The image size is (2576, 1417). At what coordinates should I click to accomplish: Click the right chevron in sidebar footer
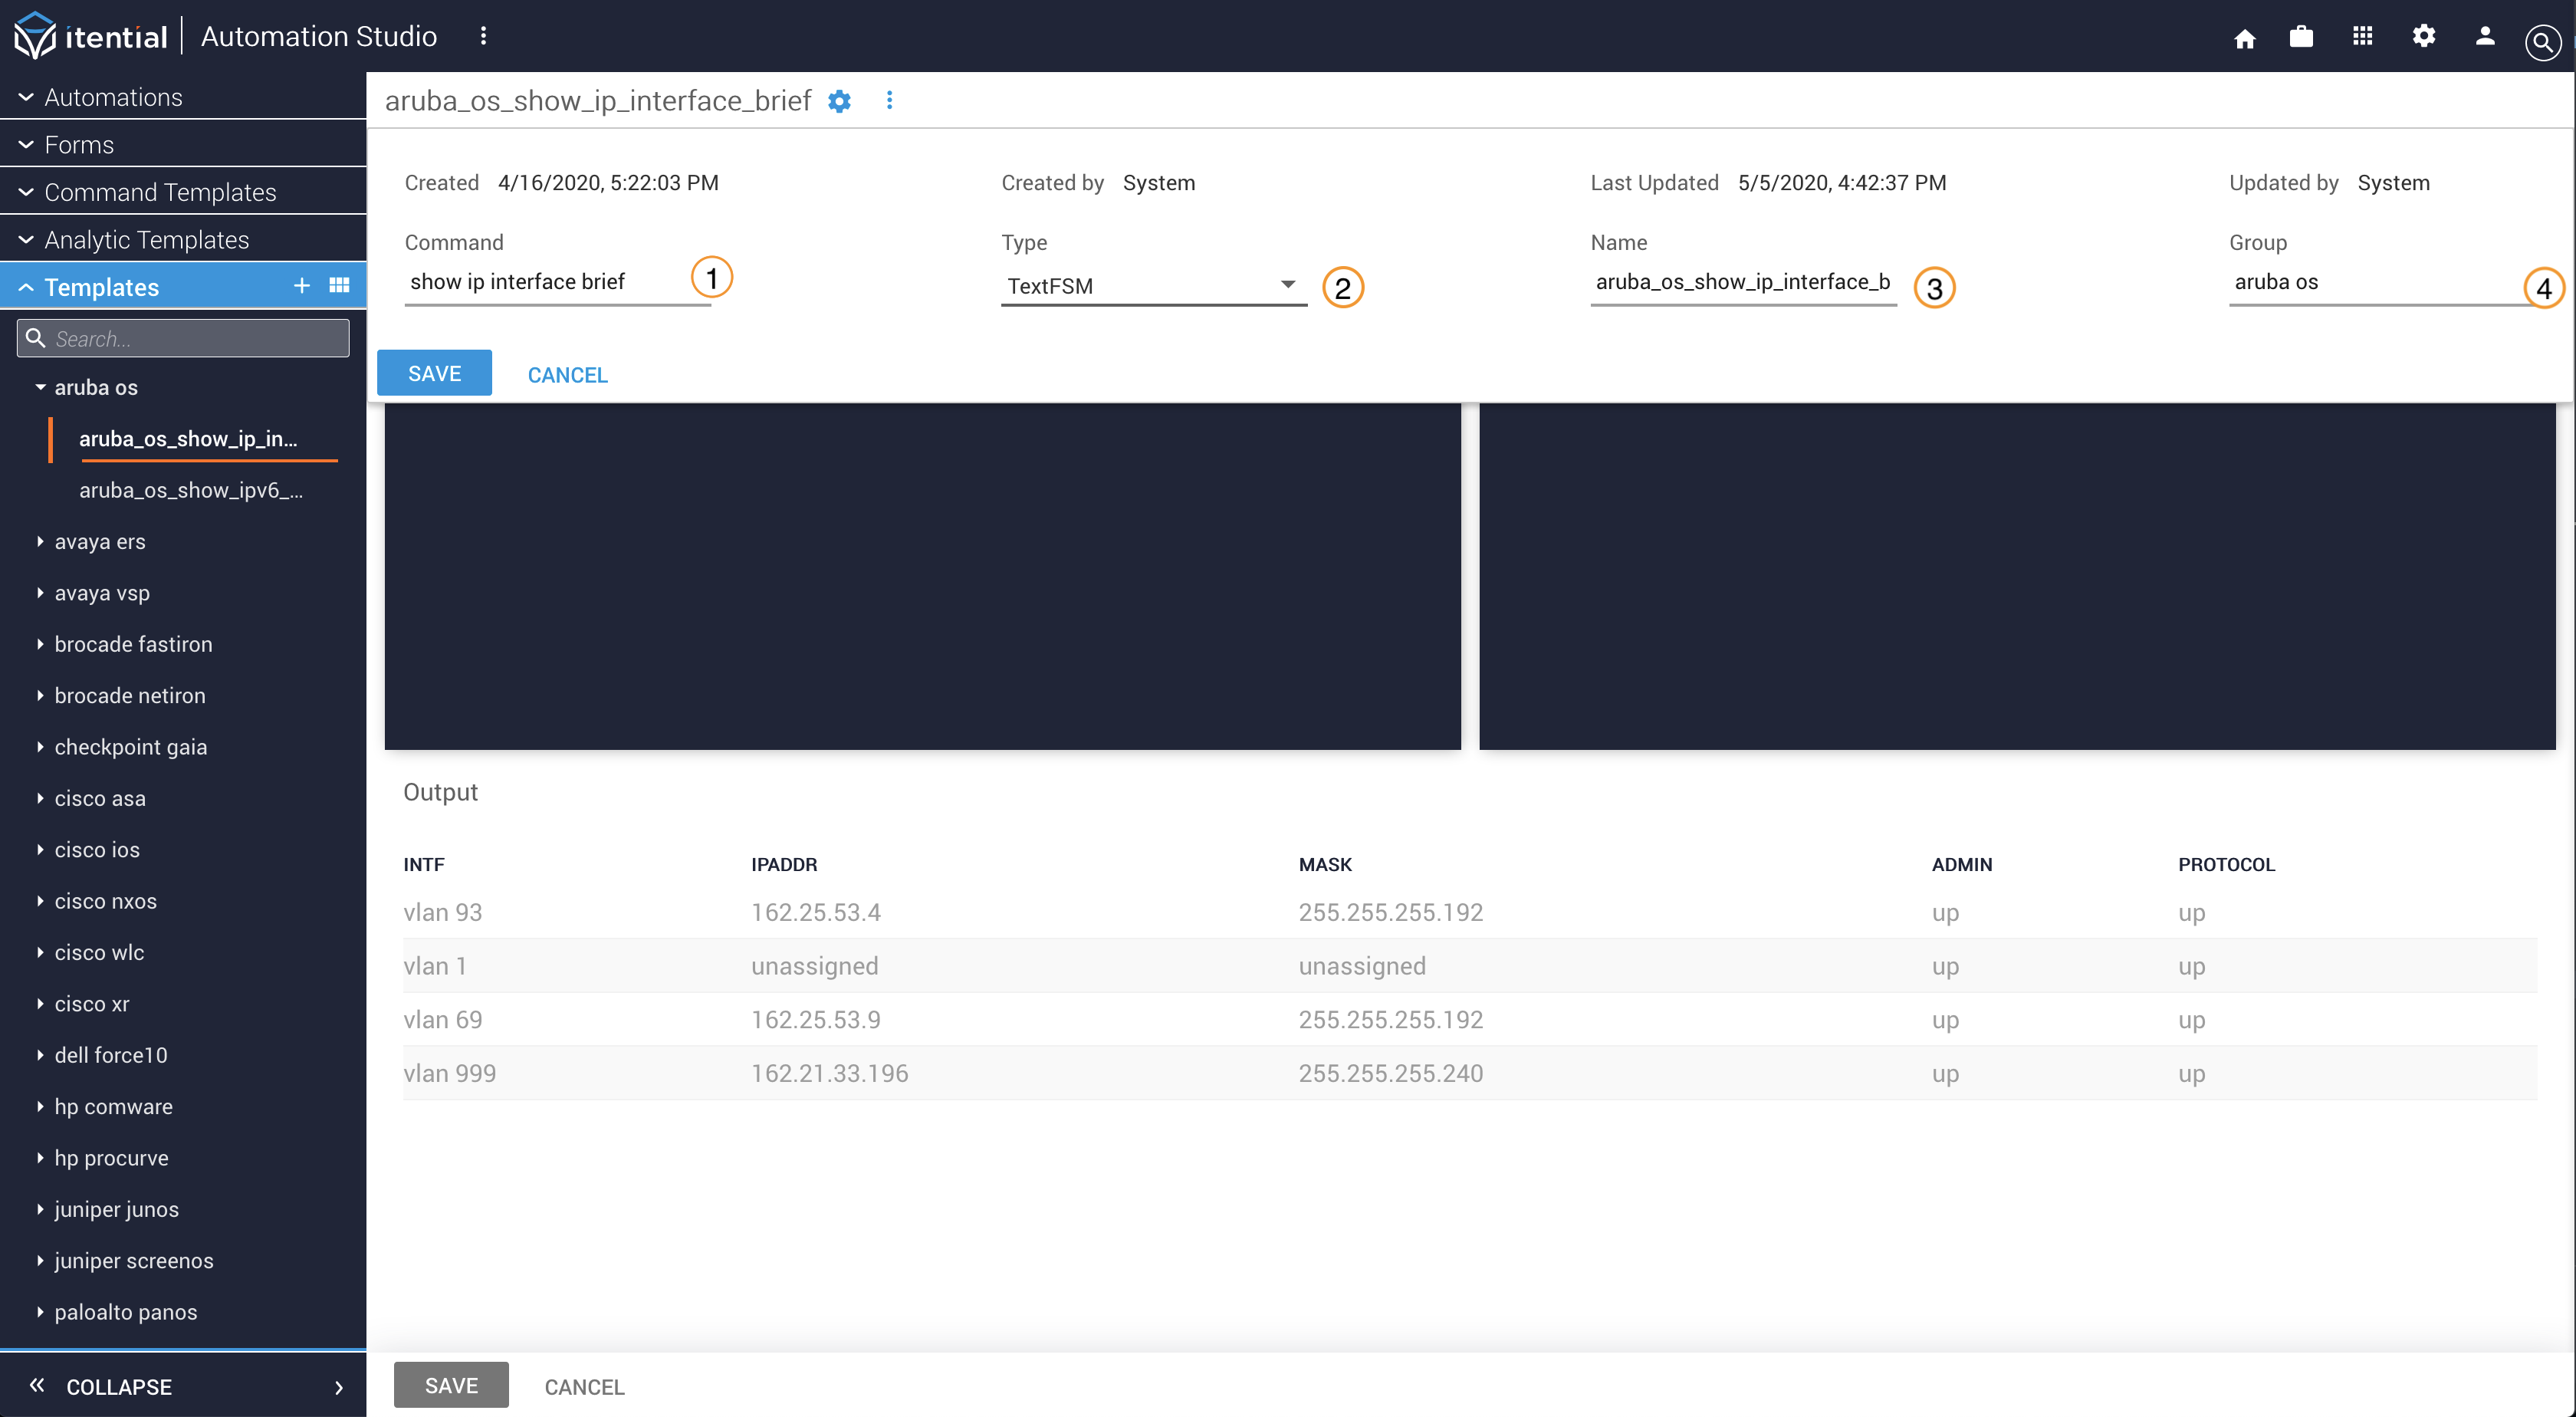point(339,1387)
